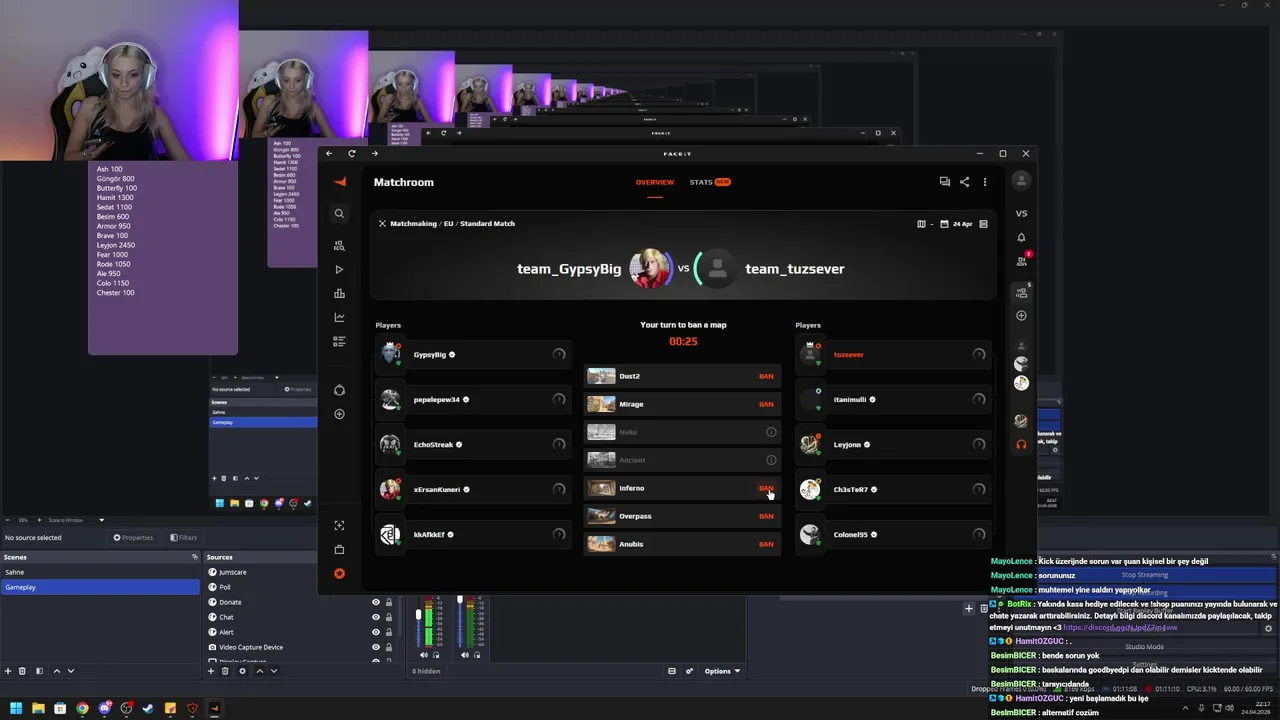Open OBS audio mixer advanced gears icon
1280x720 pixels.
click(x=689, y=671)
